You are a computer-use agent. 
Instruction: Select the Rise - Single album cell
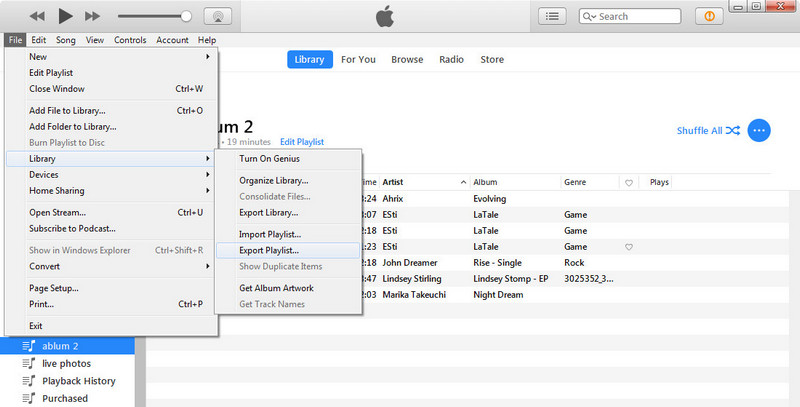497,263
